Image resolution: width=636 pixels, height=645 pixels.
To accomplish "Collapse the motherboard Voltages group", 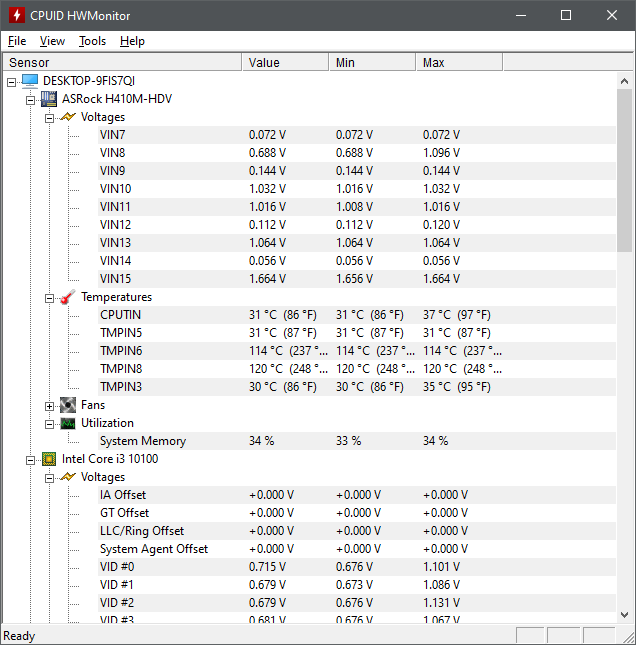I will 49,118.
